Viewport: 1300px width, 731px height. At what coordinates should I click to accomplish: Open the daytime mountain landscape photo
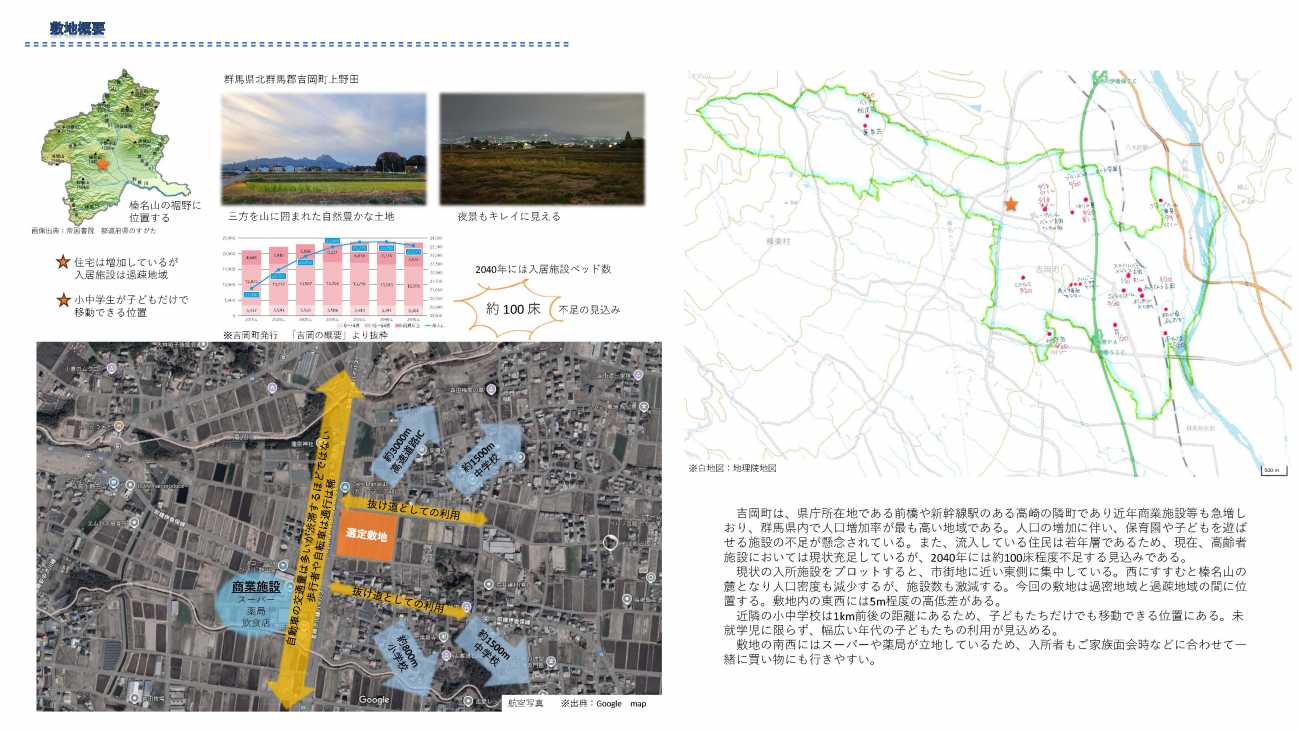(x=323, y=149)
